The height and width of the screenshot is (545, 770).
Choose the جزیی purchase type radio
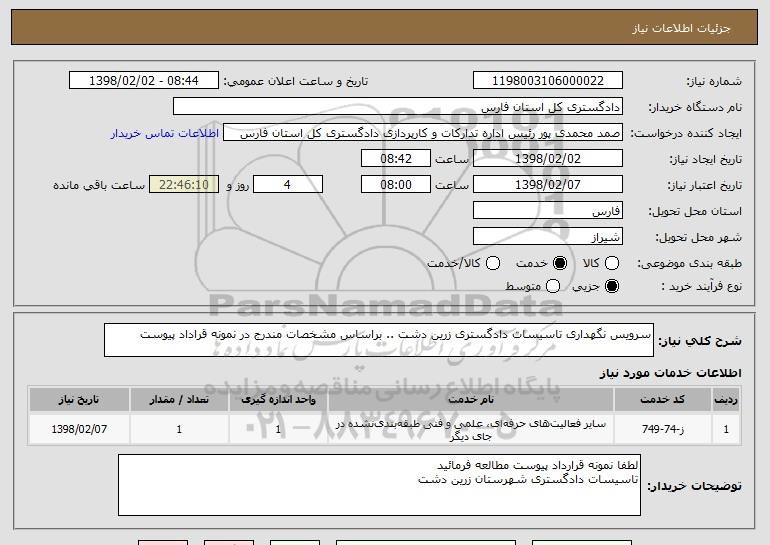coord(612,286)
